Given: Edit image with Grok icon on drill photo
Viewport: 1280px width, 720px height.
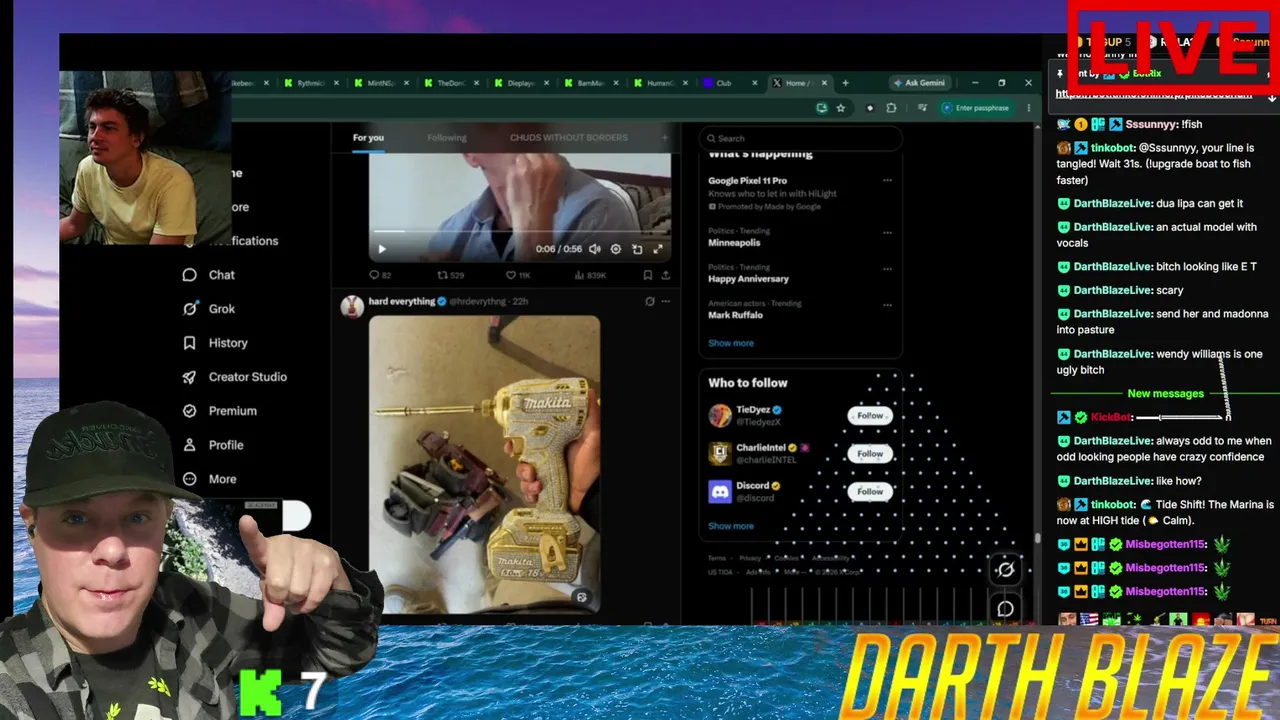Looking at the screenshot, I should pos(581,597).
